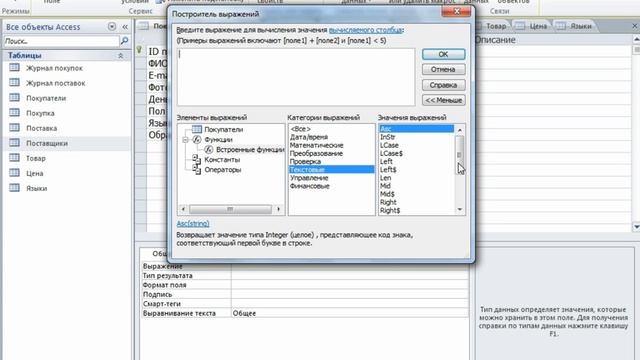Select Встроенные функции in the elements tree
Viewport: 640px width, 360px height.
click(x=250, y=150)
